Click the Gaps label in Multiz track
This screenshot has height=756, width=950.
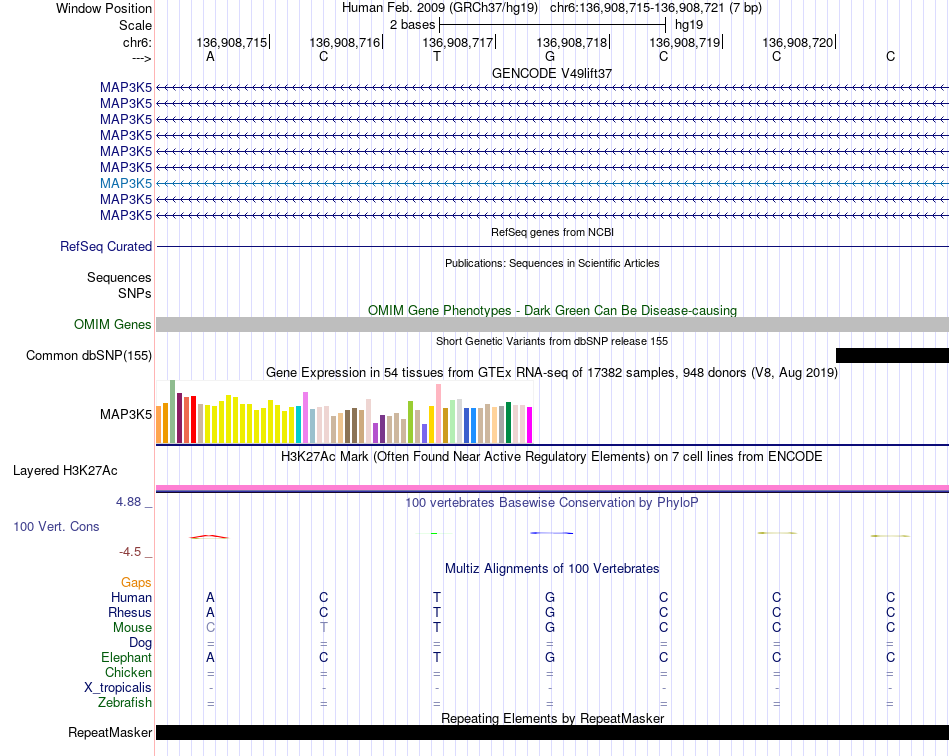(x=136, y=582)
